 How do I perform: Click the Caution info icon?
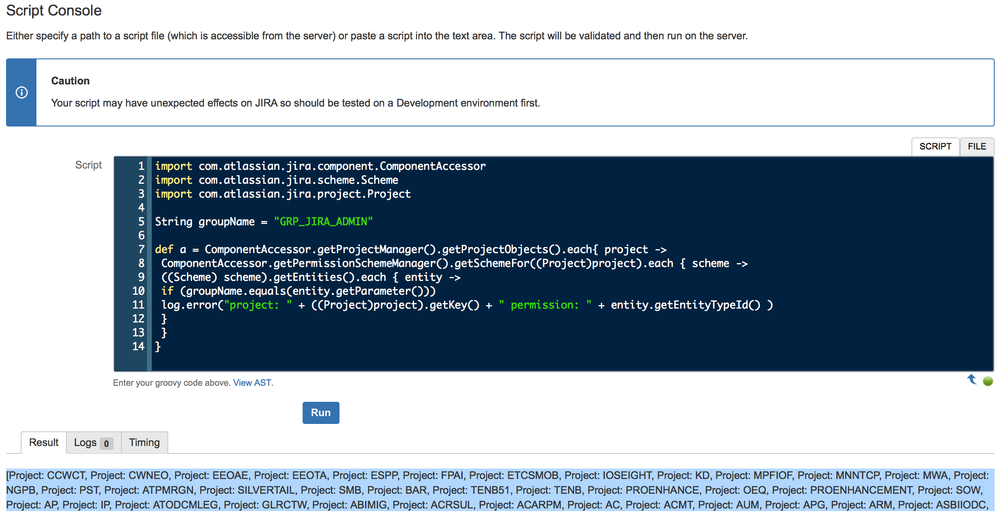(x=22, y=92)
